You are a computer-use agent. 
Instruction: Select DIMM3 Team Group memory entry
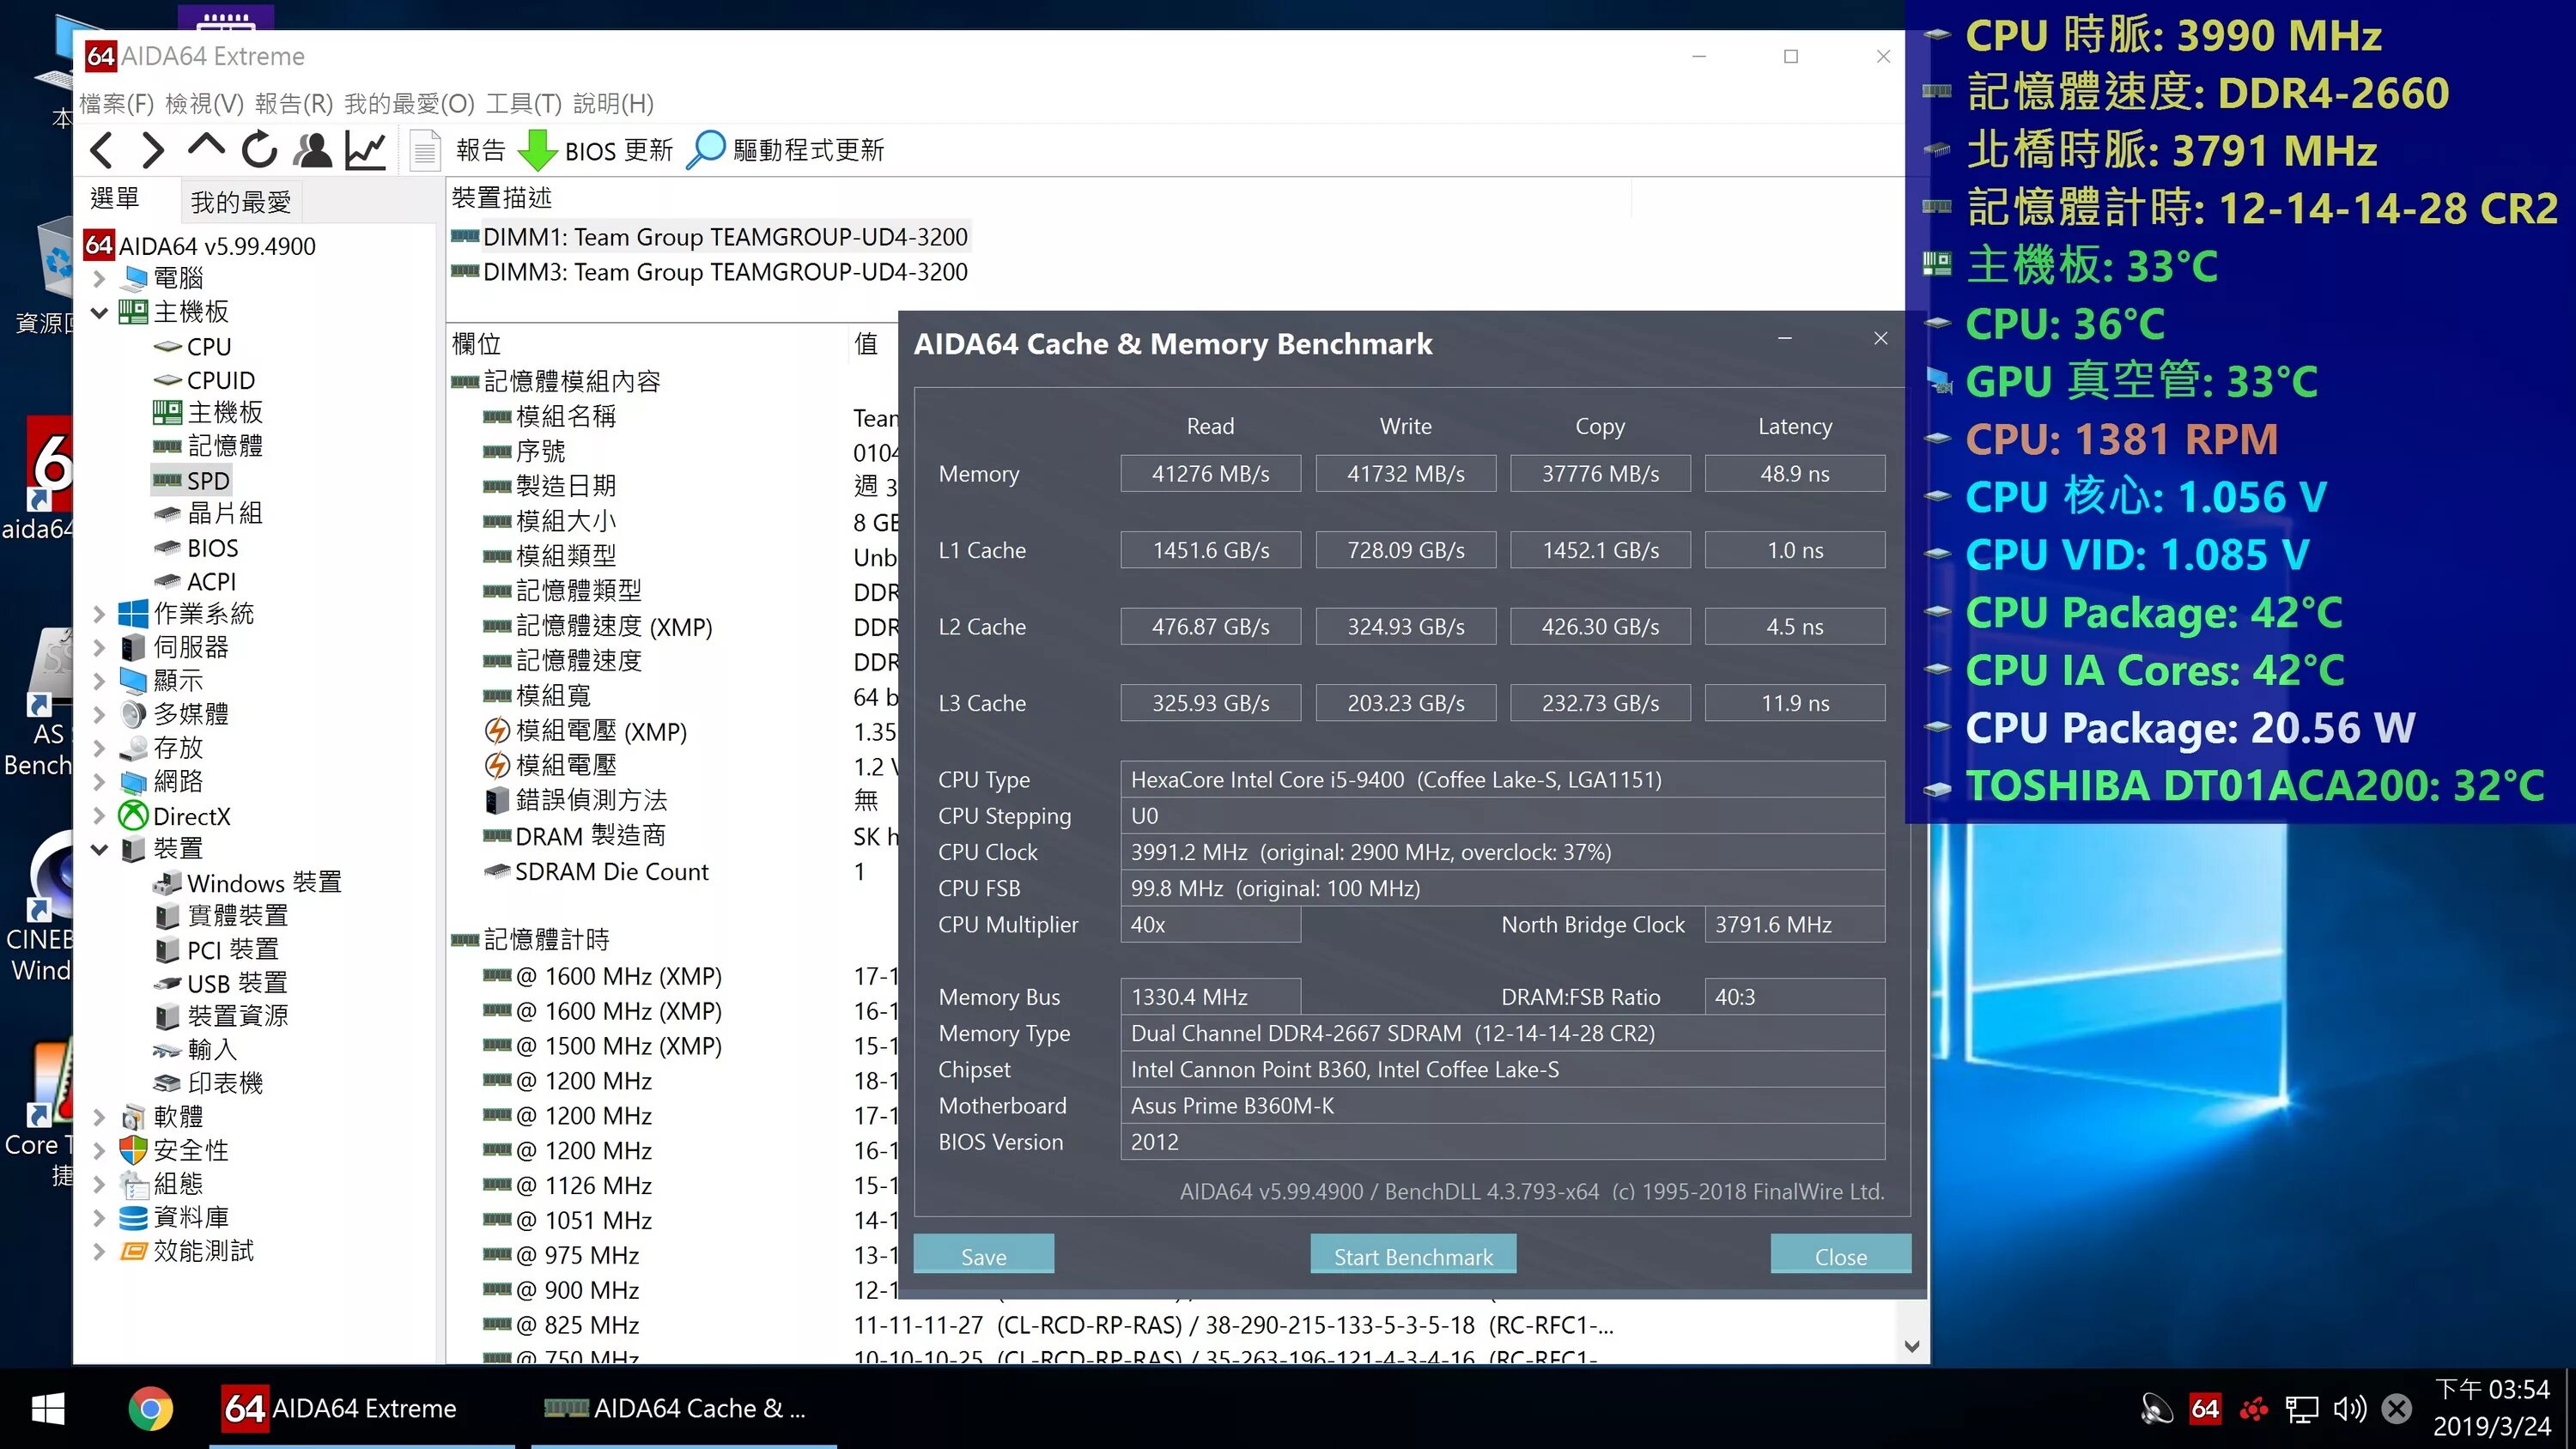point(724,272)
